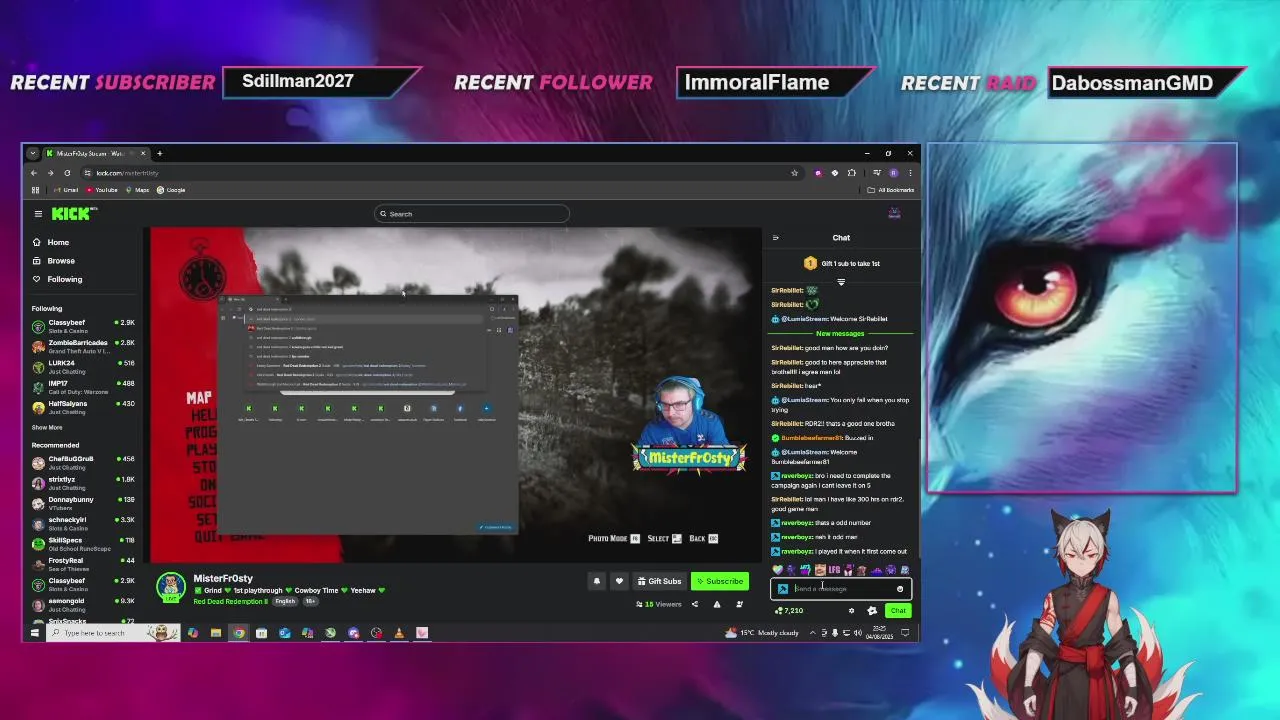Image resolution: width=1280 pixels, height=720 pixels.
Task: Click the MisterFr0sty channel avatar
Action: pyautogui.click(x=171, y=586)
